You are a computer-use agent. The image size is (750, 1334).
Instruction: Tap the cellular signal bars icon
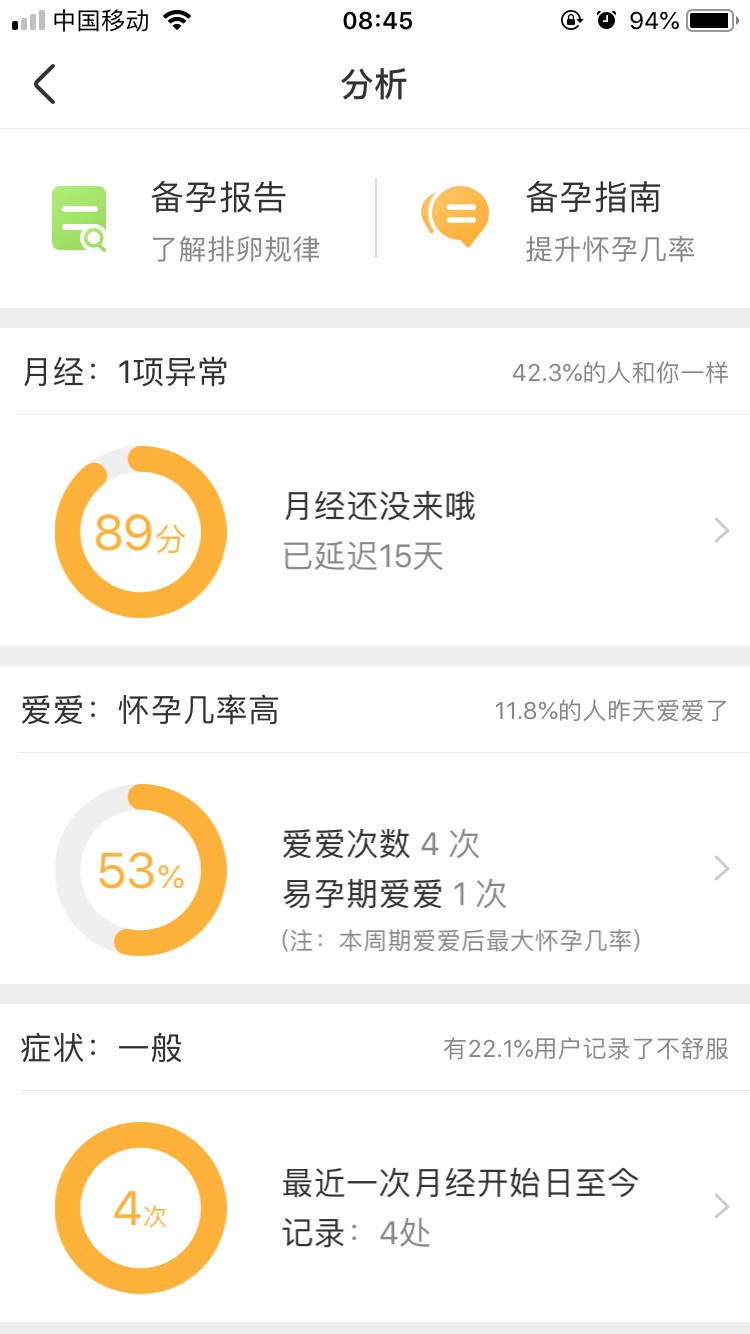28,20
